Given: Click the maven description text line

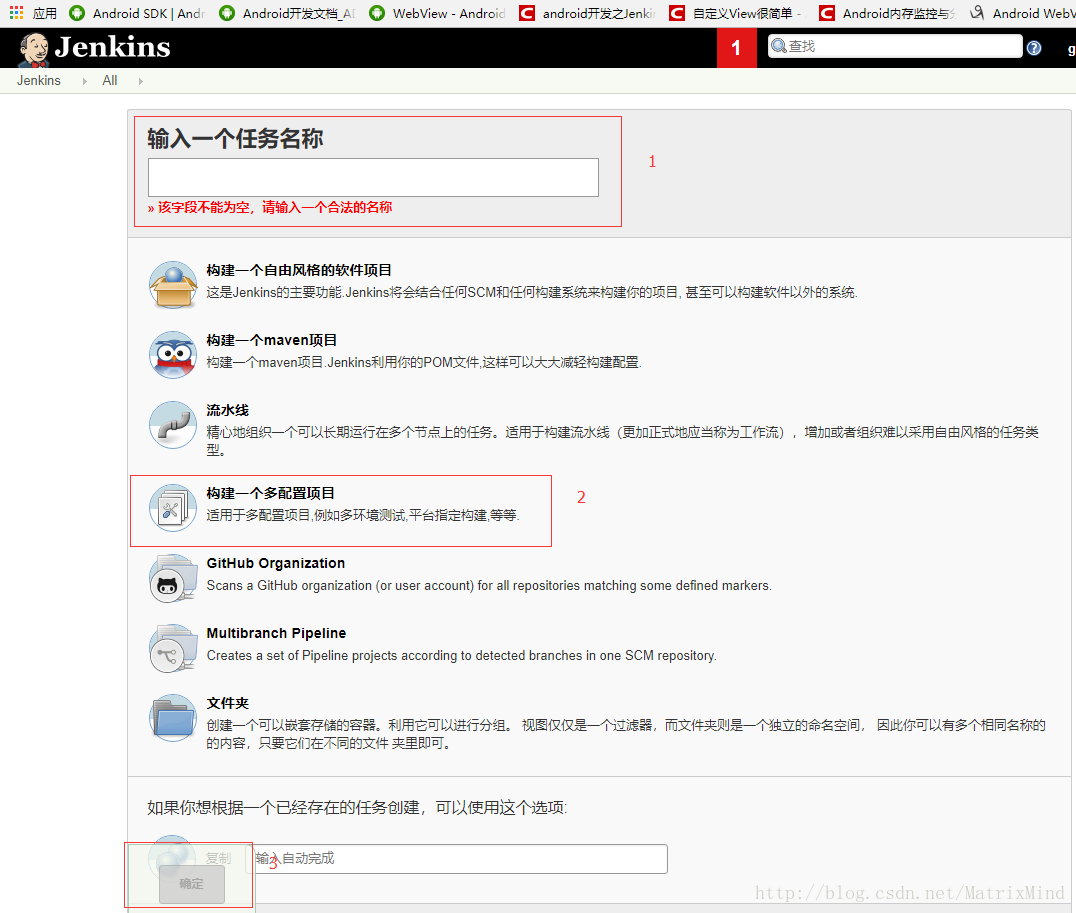Looking at the screenshot, I should [x=423, y=362].
